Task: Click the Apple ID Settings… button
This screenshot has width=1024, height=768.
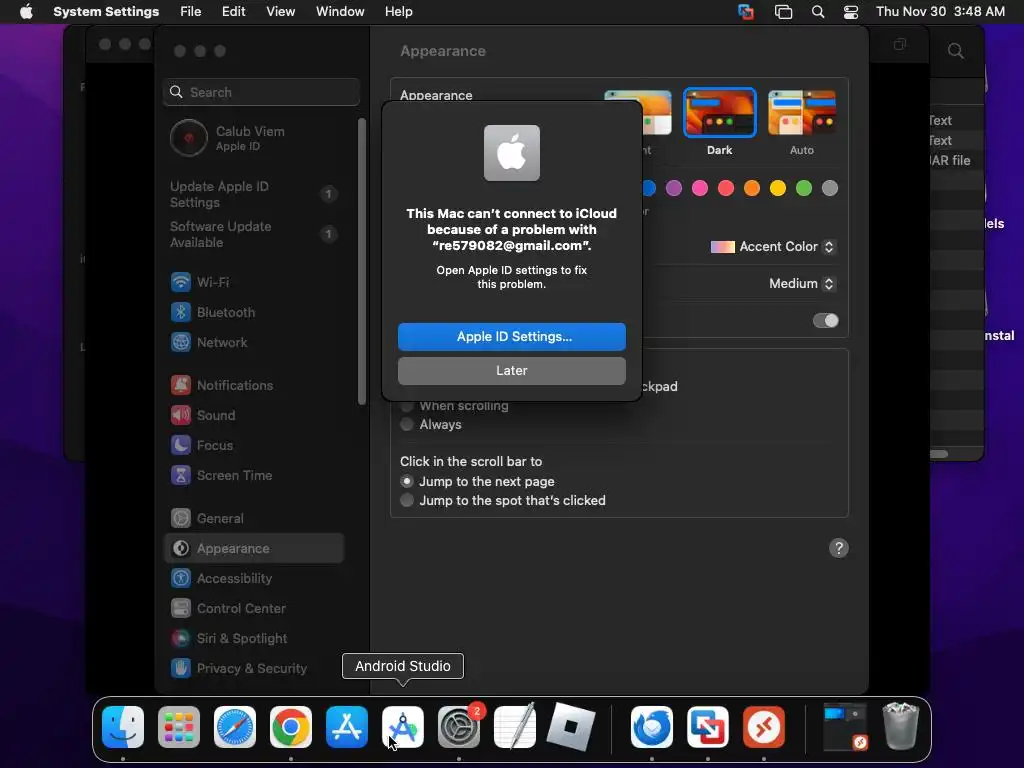Action: click(511, 336)
